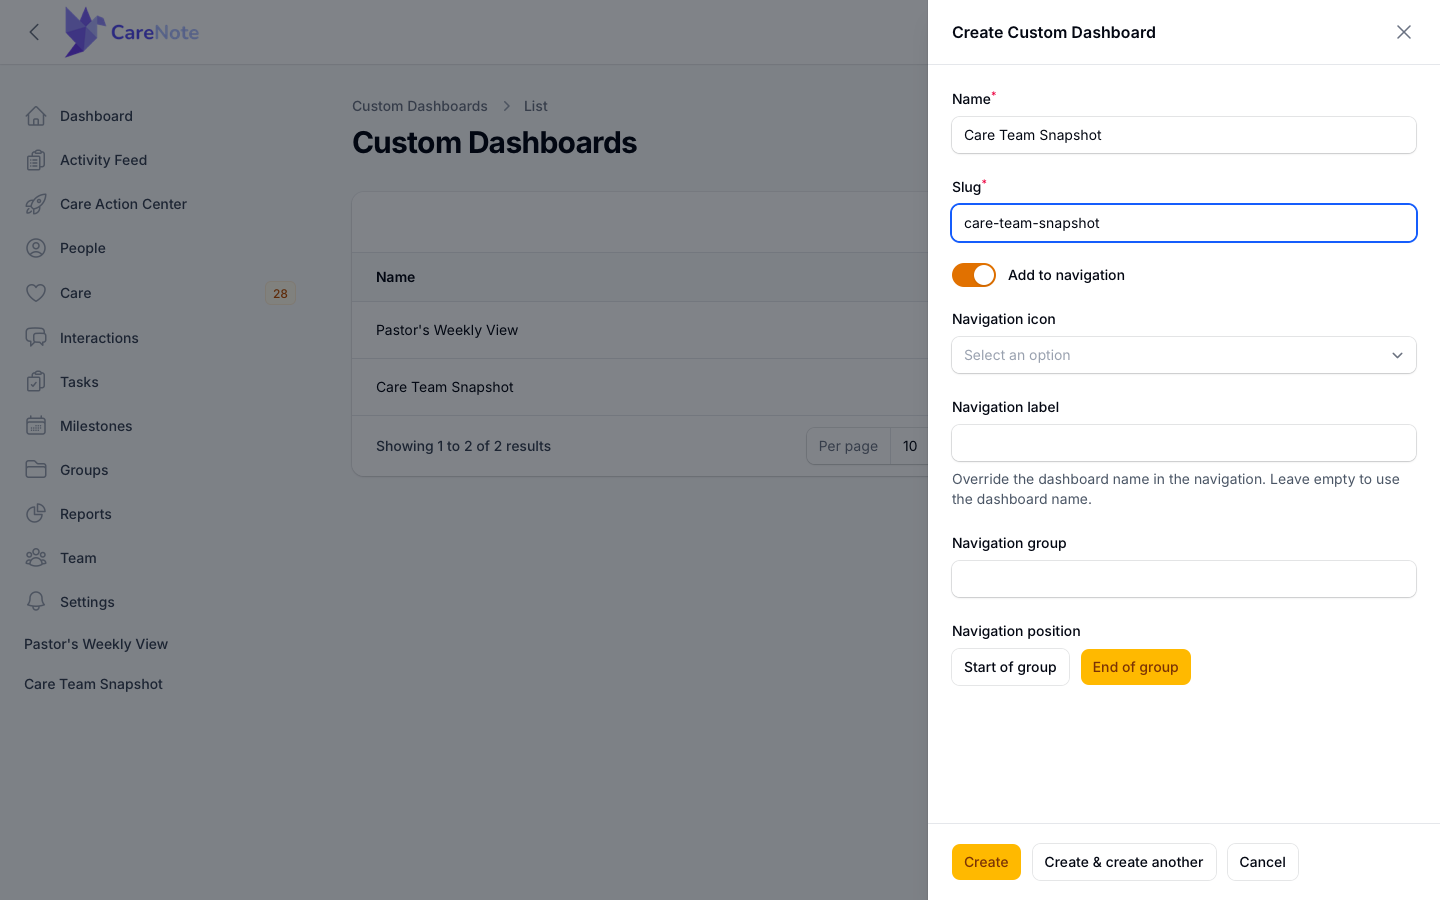Click the CareNote bird logo
Screen dimensions: 1440x900
point(85,32)
